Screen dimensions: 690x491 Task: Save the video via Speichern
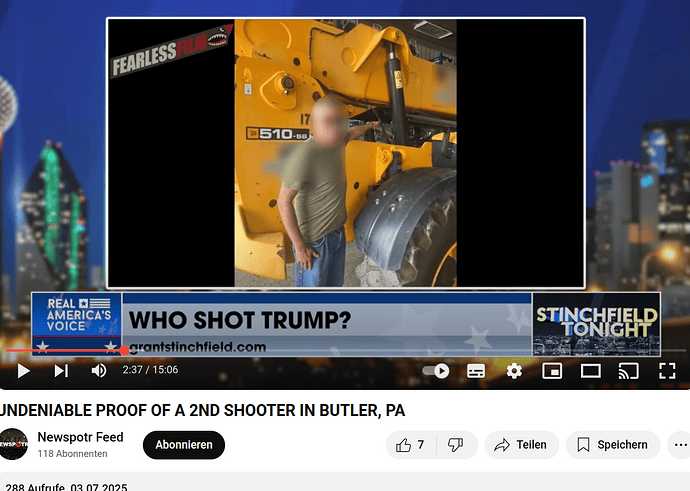click(613, 445)
